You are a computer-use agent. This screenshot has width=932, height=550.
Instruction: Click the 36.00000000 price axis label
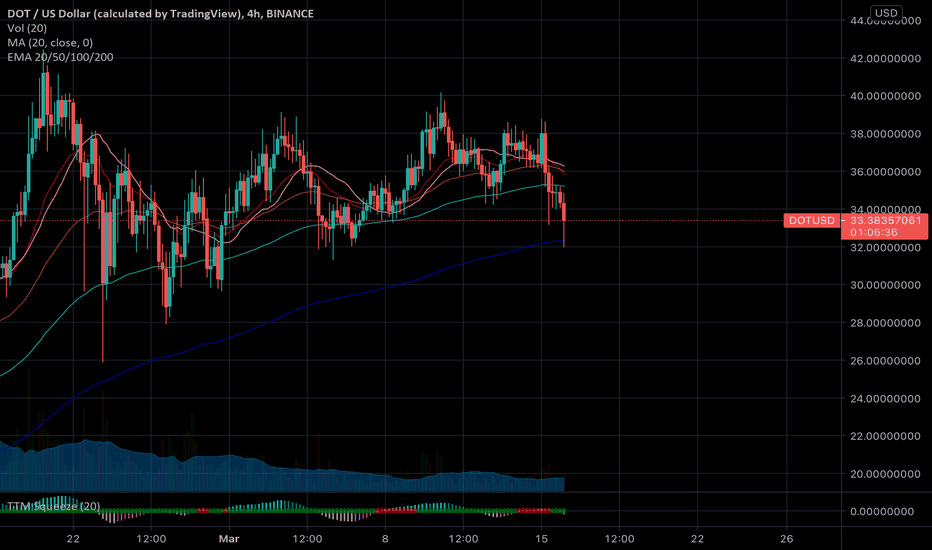pyautogui.click(x=886, y=172)
